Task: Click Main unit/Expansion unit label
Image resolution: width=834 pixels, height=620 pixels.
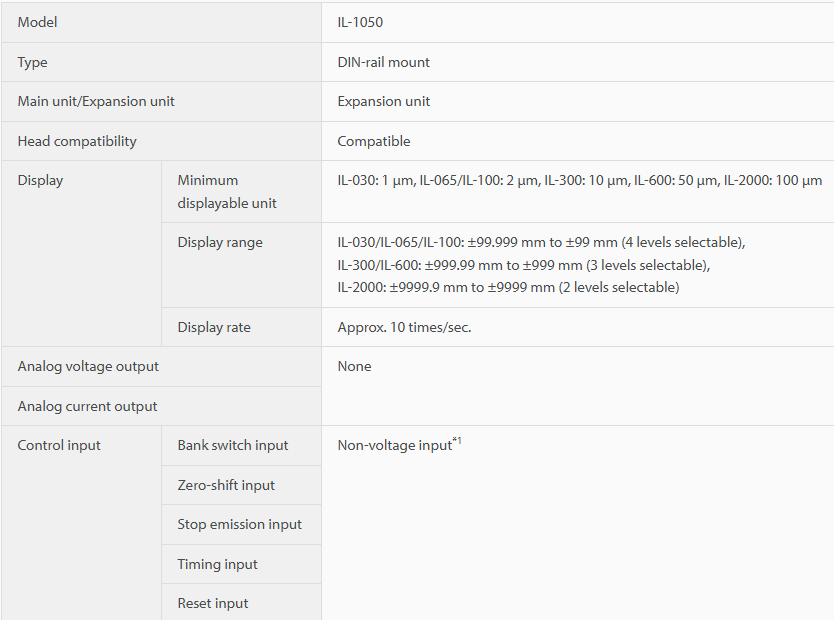Action: click(96, 102)
